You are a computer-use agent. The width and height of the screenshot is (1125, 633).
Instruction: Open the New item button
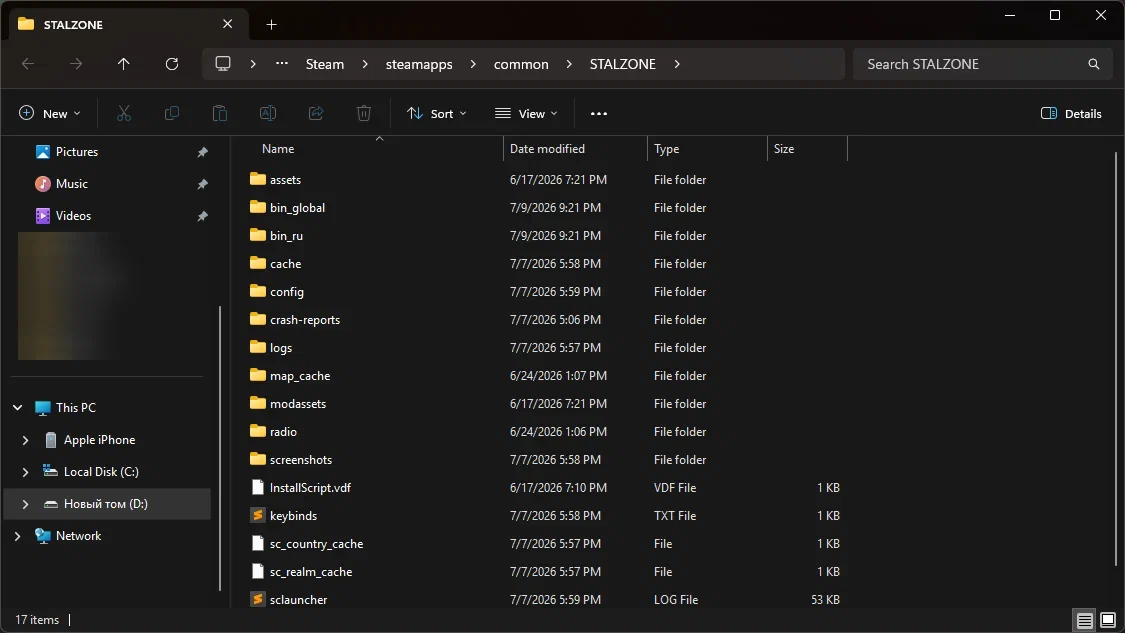[50, 113]
